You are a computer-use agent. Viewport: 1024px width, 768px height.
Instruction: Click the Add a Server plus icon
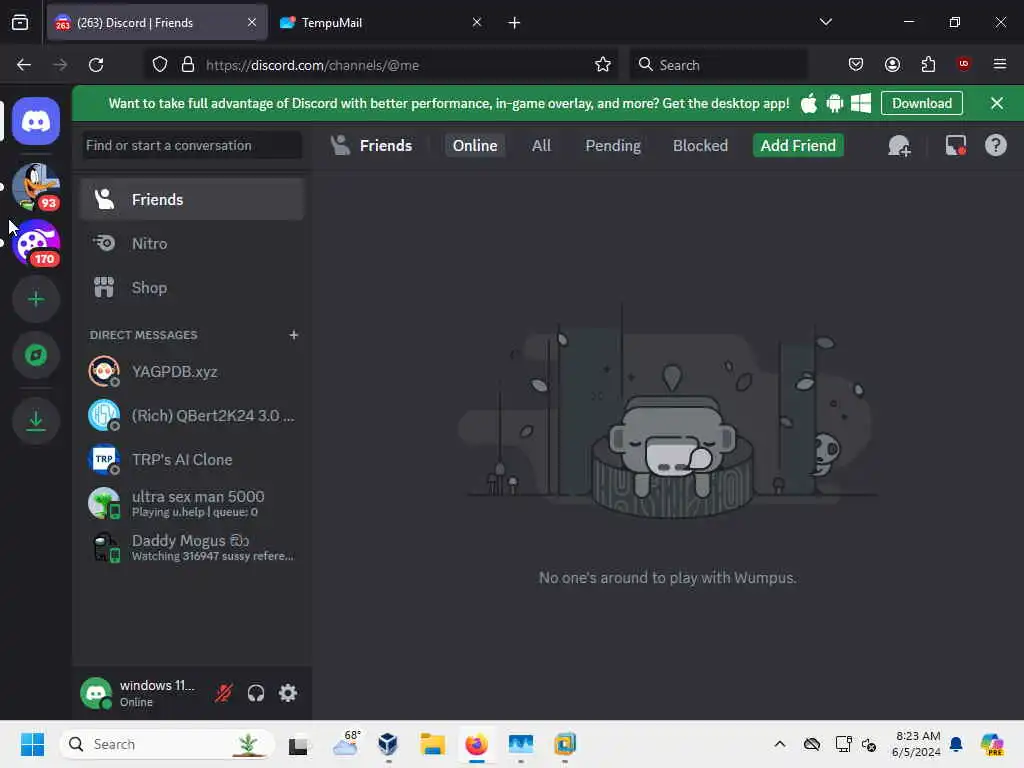[36, 299]
